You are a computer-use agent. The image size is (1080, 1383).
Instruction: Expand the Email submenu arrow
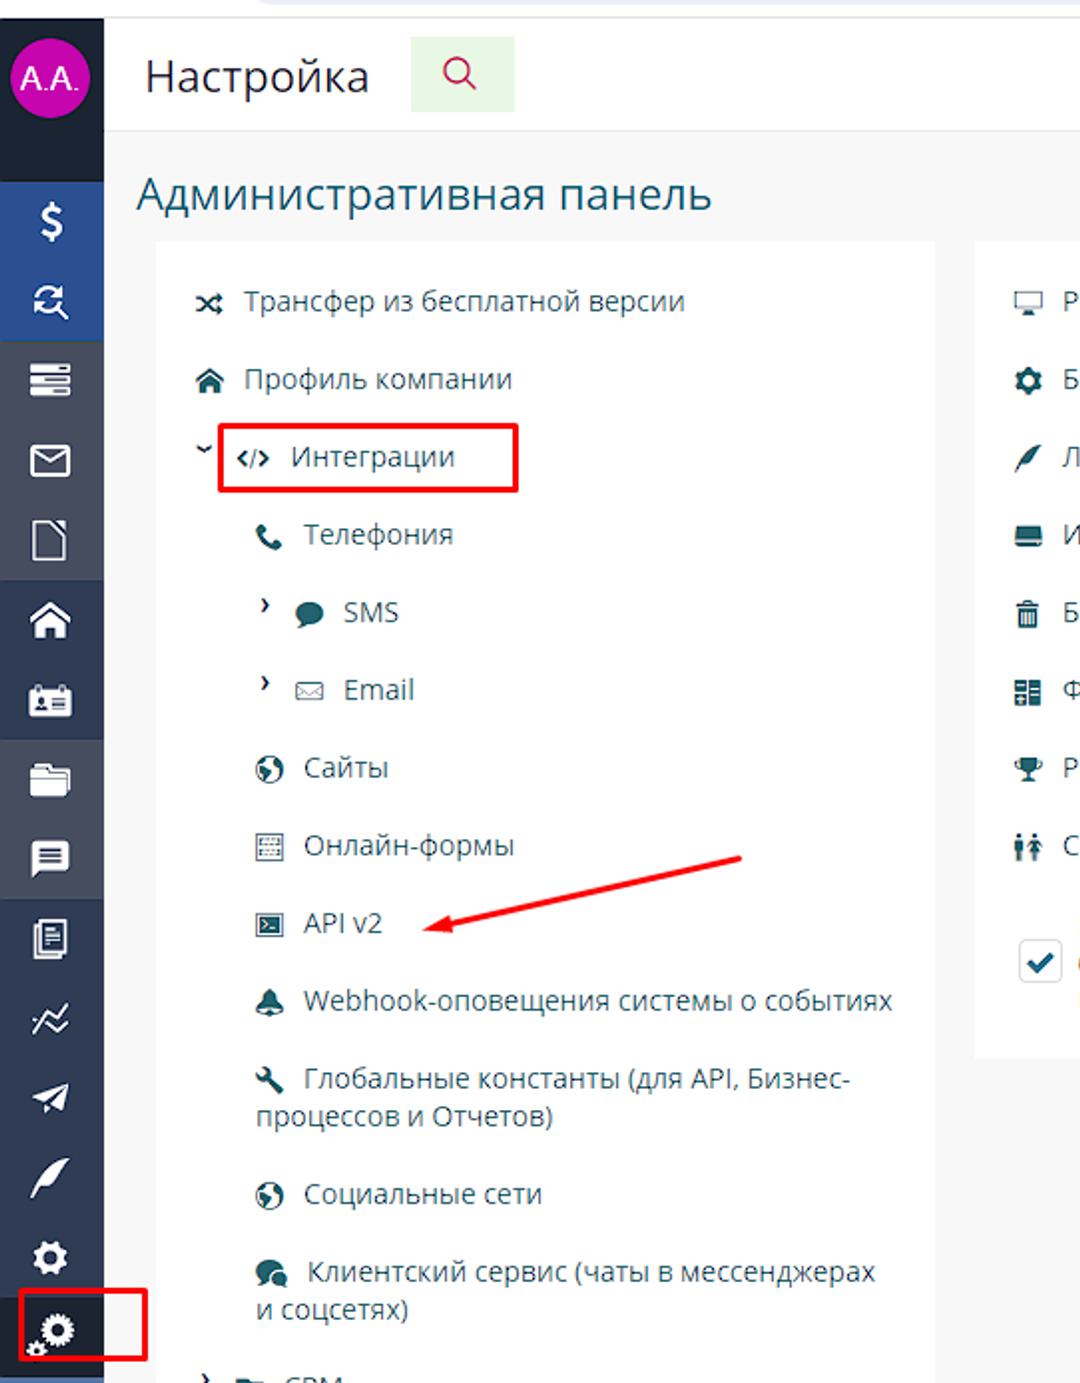[265, 684]
